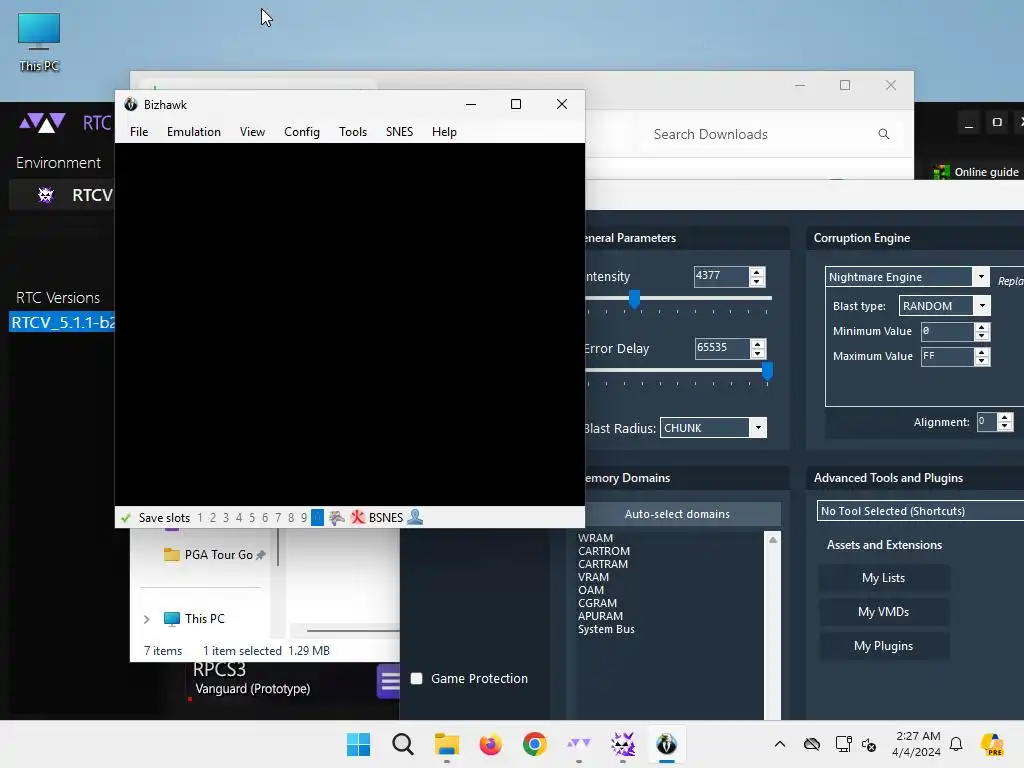Click Auto-select domains button
Viewport: 1024px width, 768px height.
(677, 514)
